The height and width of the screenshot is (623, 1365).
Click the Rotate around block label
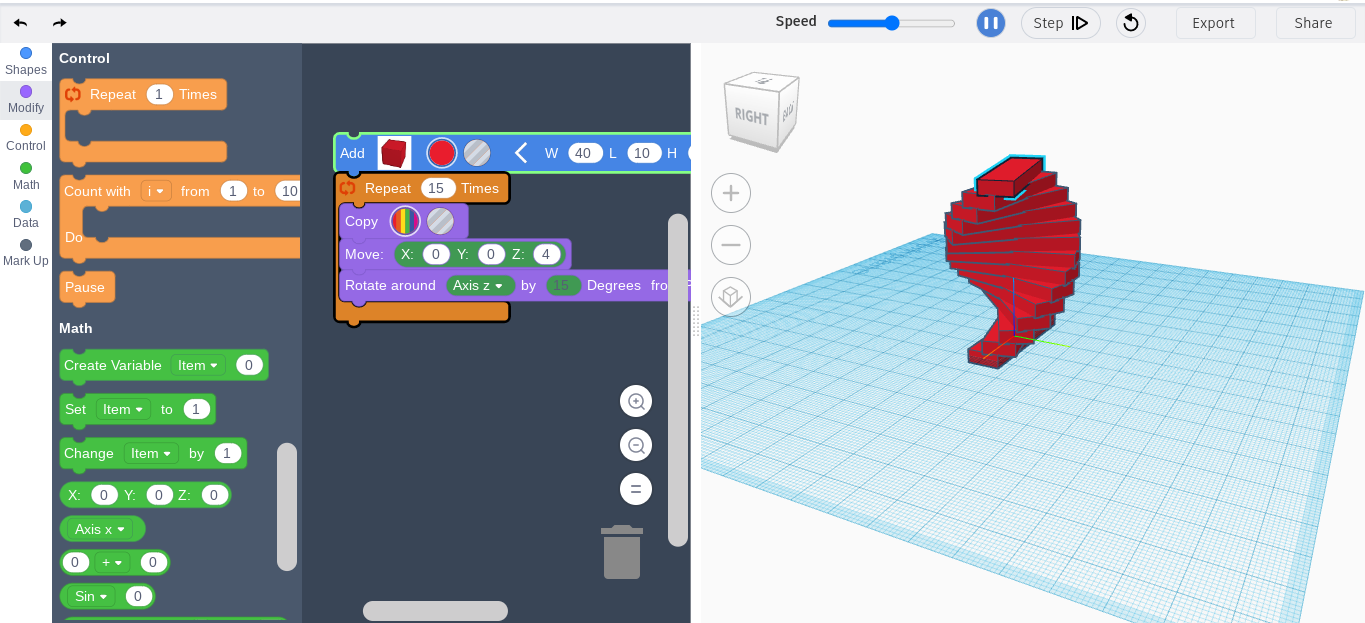(x=390, y=285)
